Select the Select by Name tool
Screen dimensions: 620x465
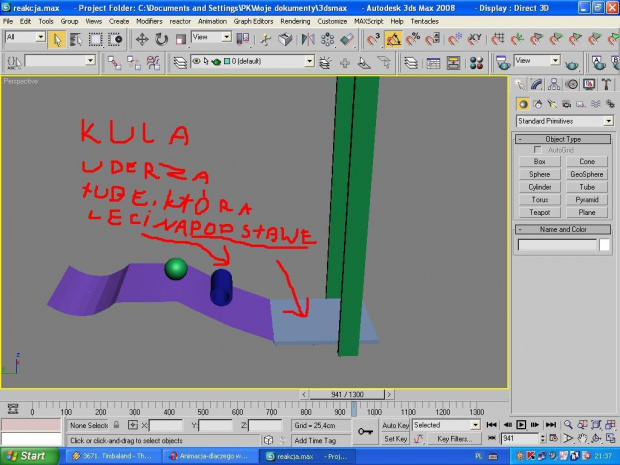coord(76,40)
